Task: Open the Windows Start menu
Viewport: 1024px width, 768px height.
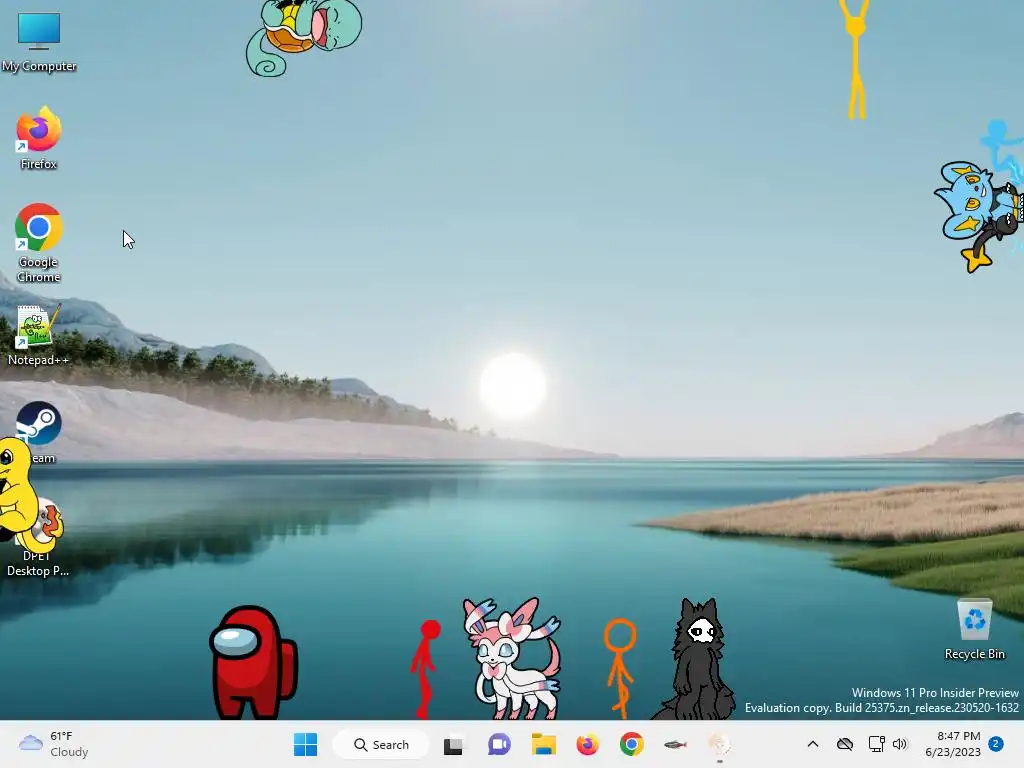Action: (x=305, y=744)
